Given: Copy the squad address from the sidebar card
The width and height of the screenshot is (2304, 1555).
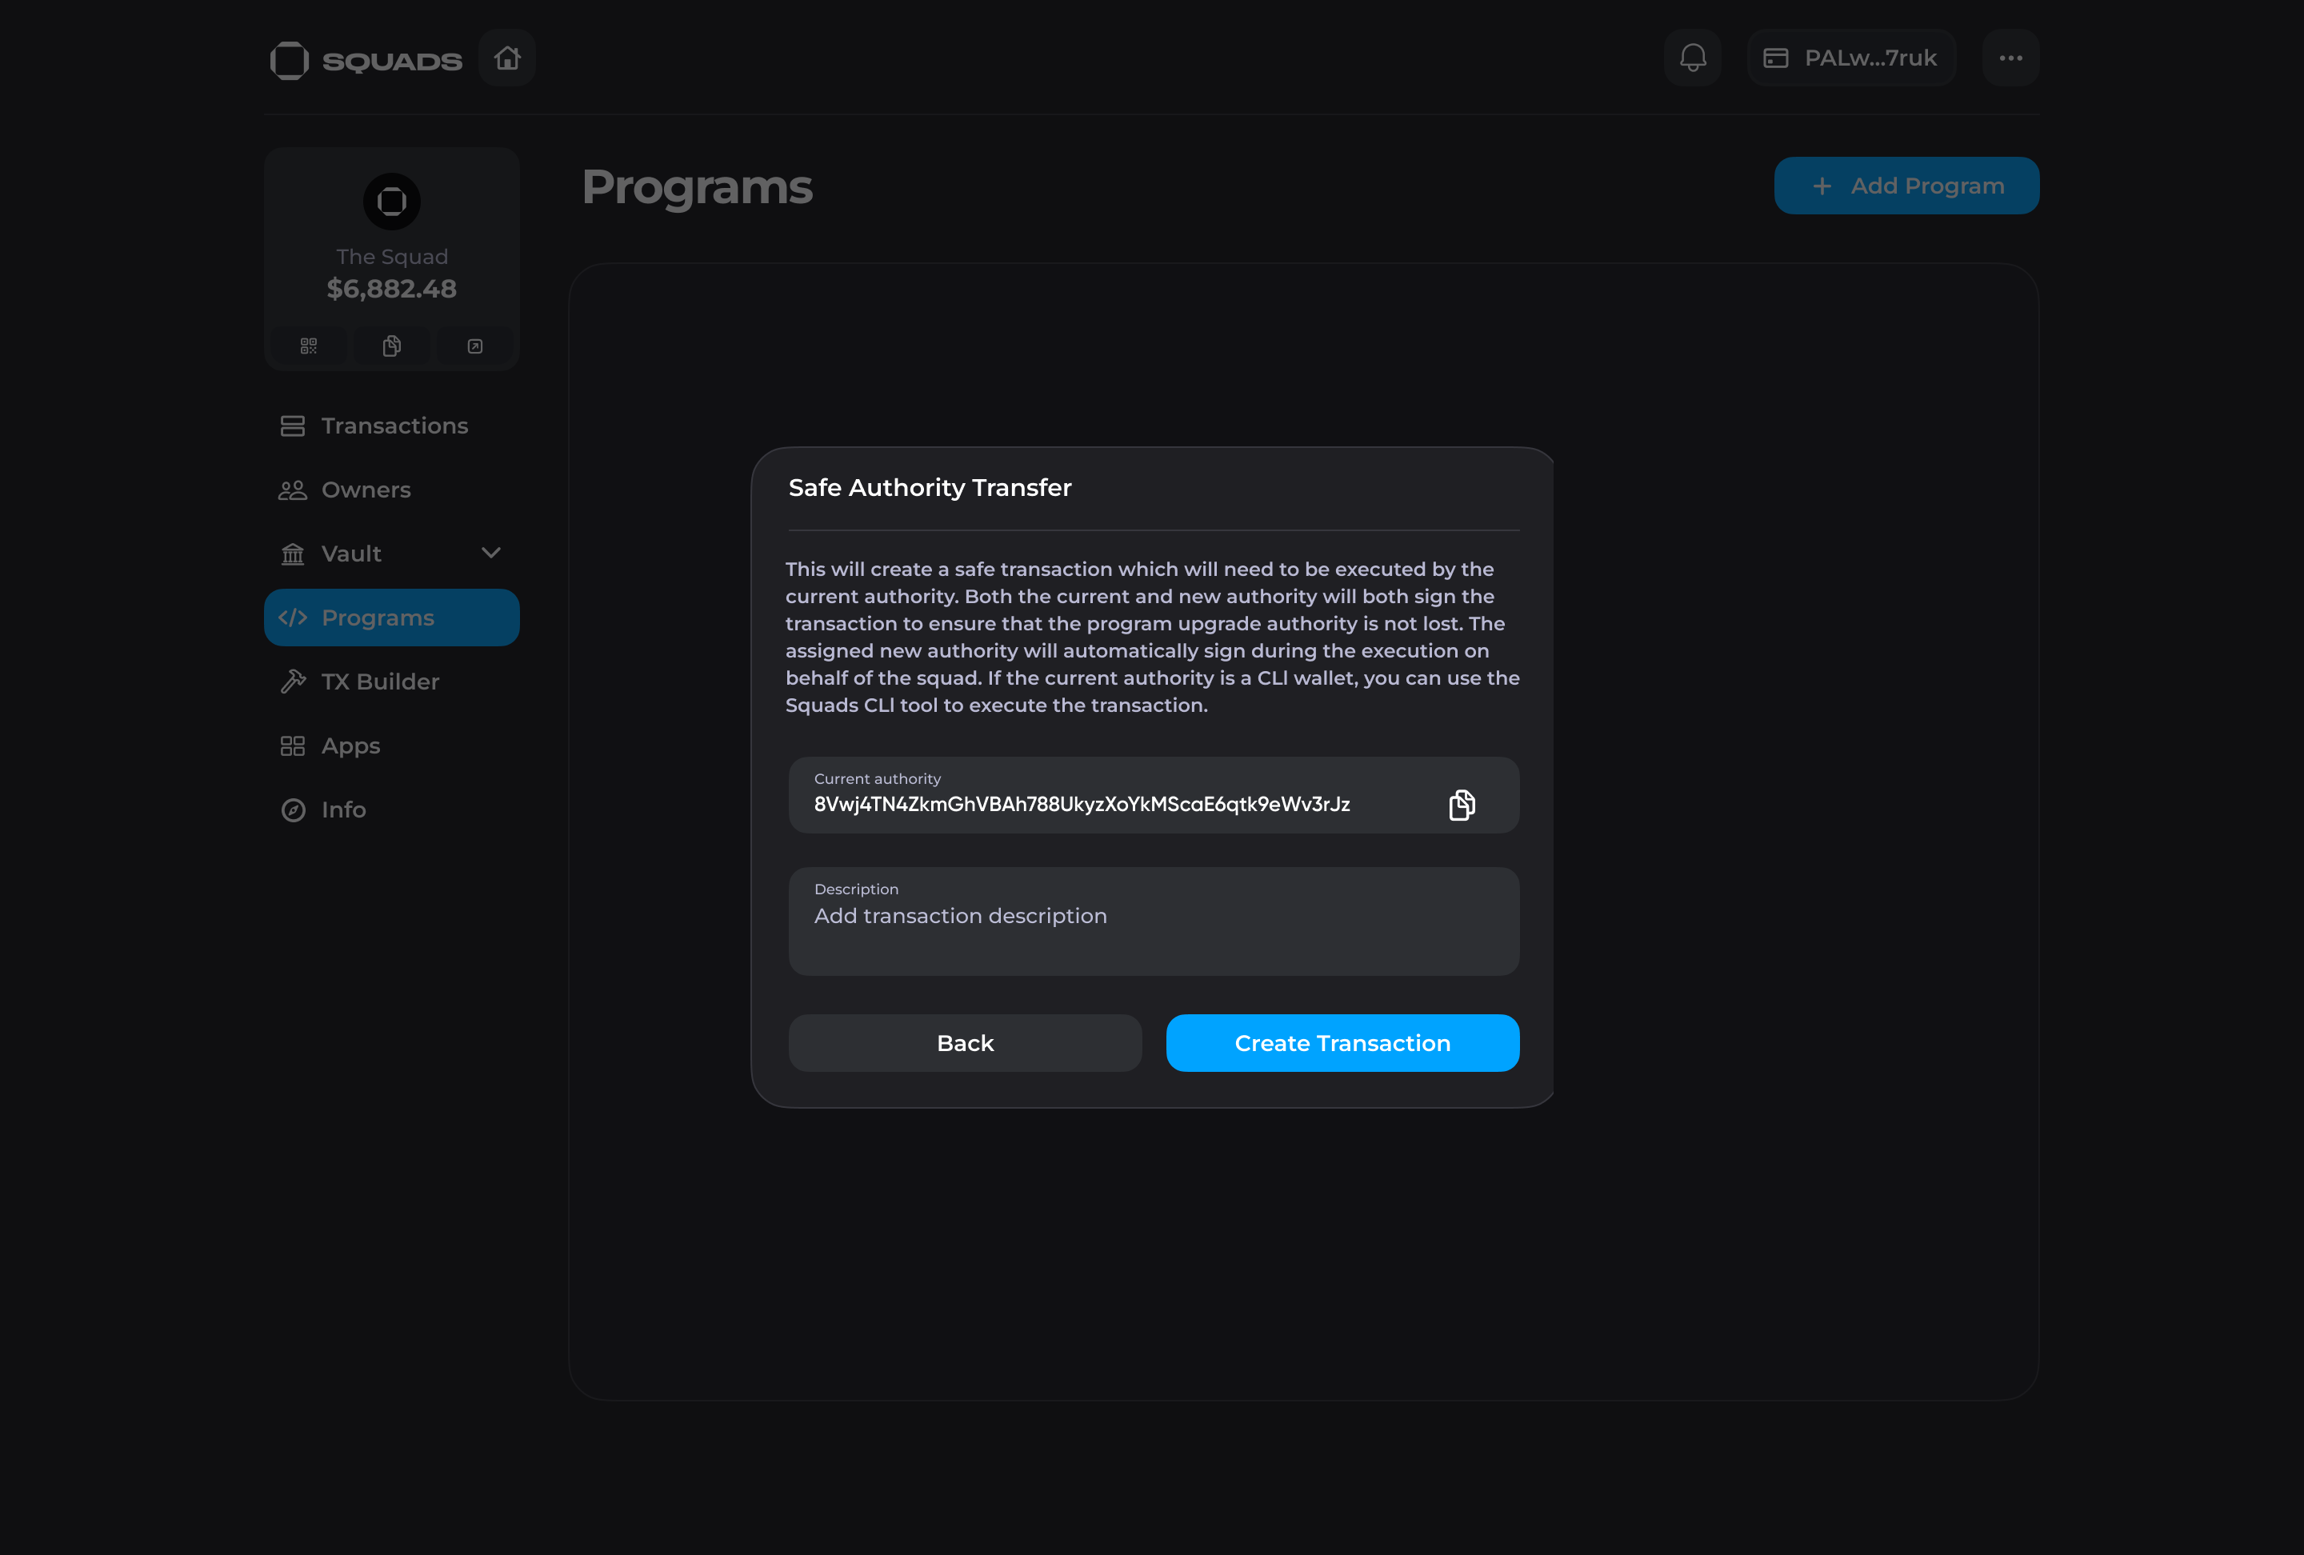Looking at the screenshot, I should tap(392, 346).
